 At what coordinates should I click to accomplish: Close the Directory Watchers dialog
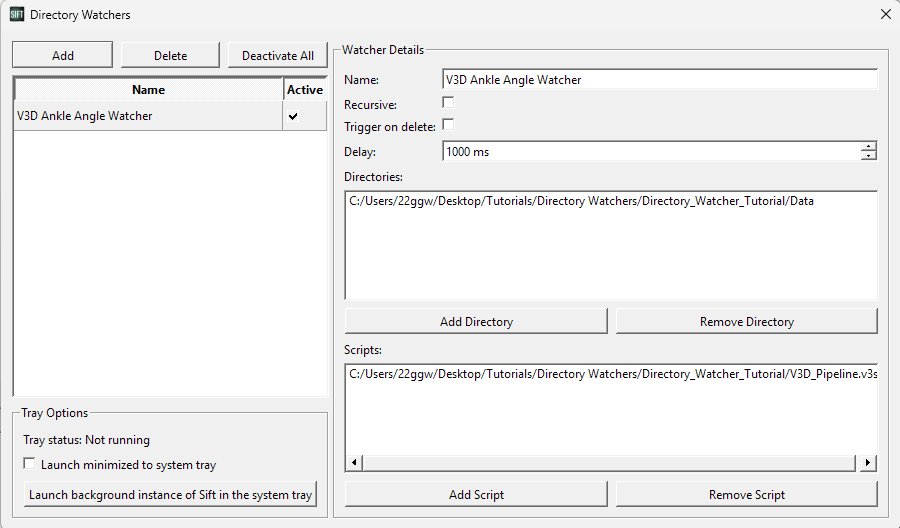[886, 14]
